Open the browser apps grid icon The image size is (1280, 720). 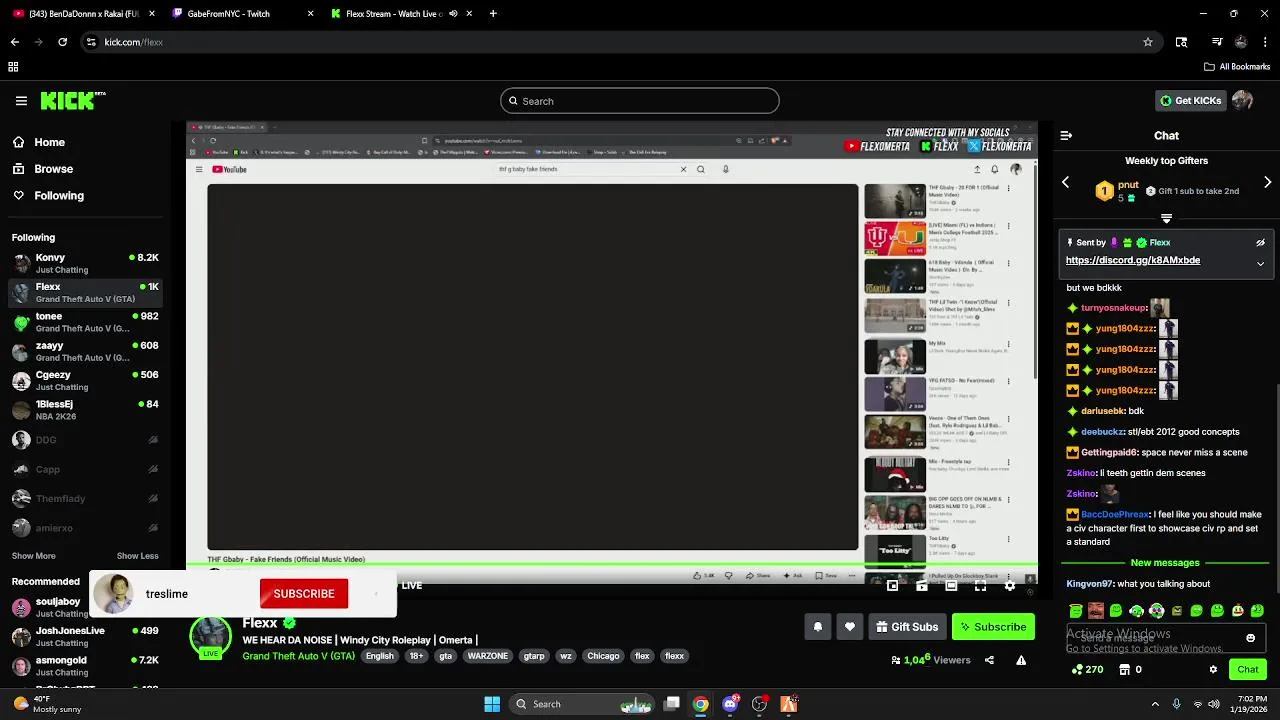click(x=13, y=67)
